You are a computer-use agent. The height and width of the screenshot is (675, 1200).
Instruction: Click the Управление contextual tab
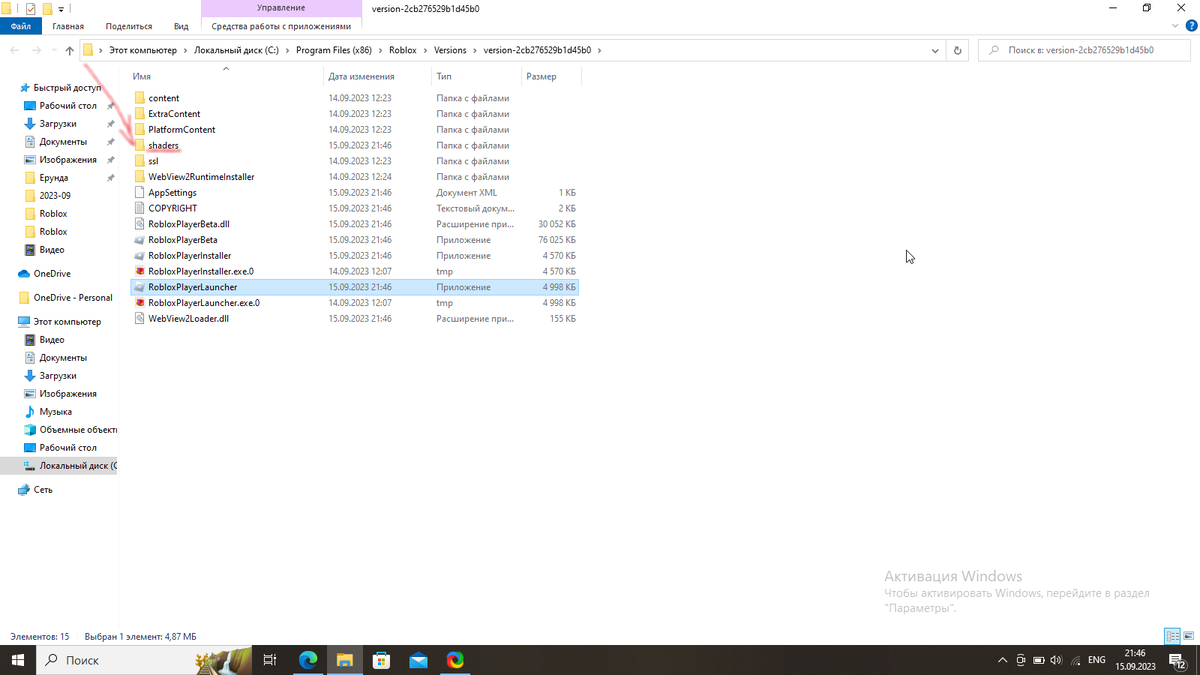(281, 8)
